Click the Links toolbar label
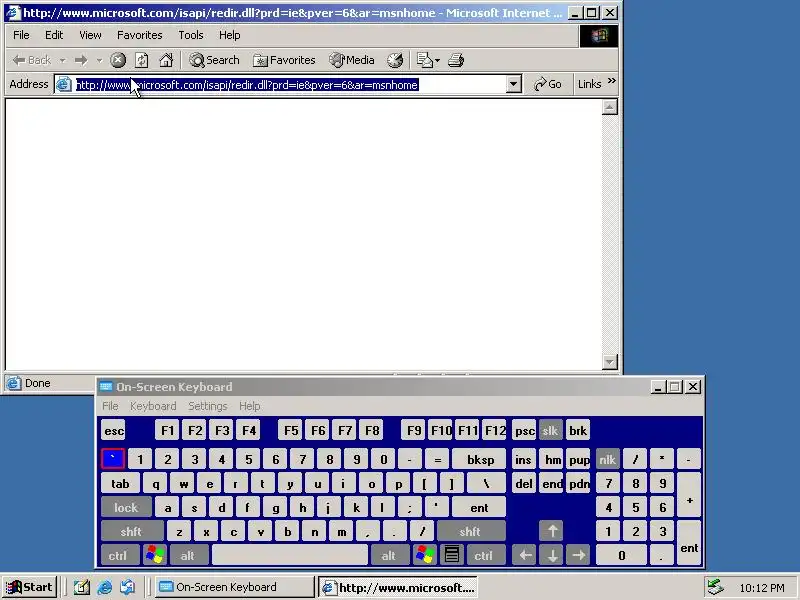 point(589,84)
